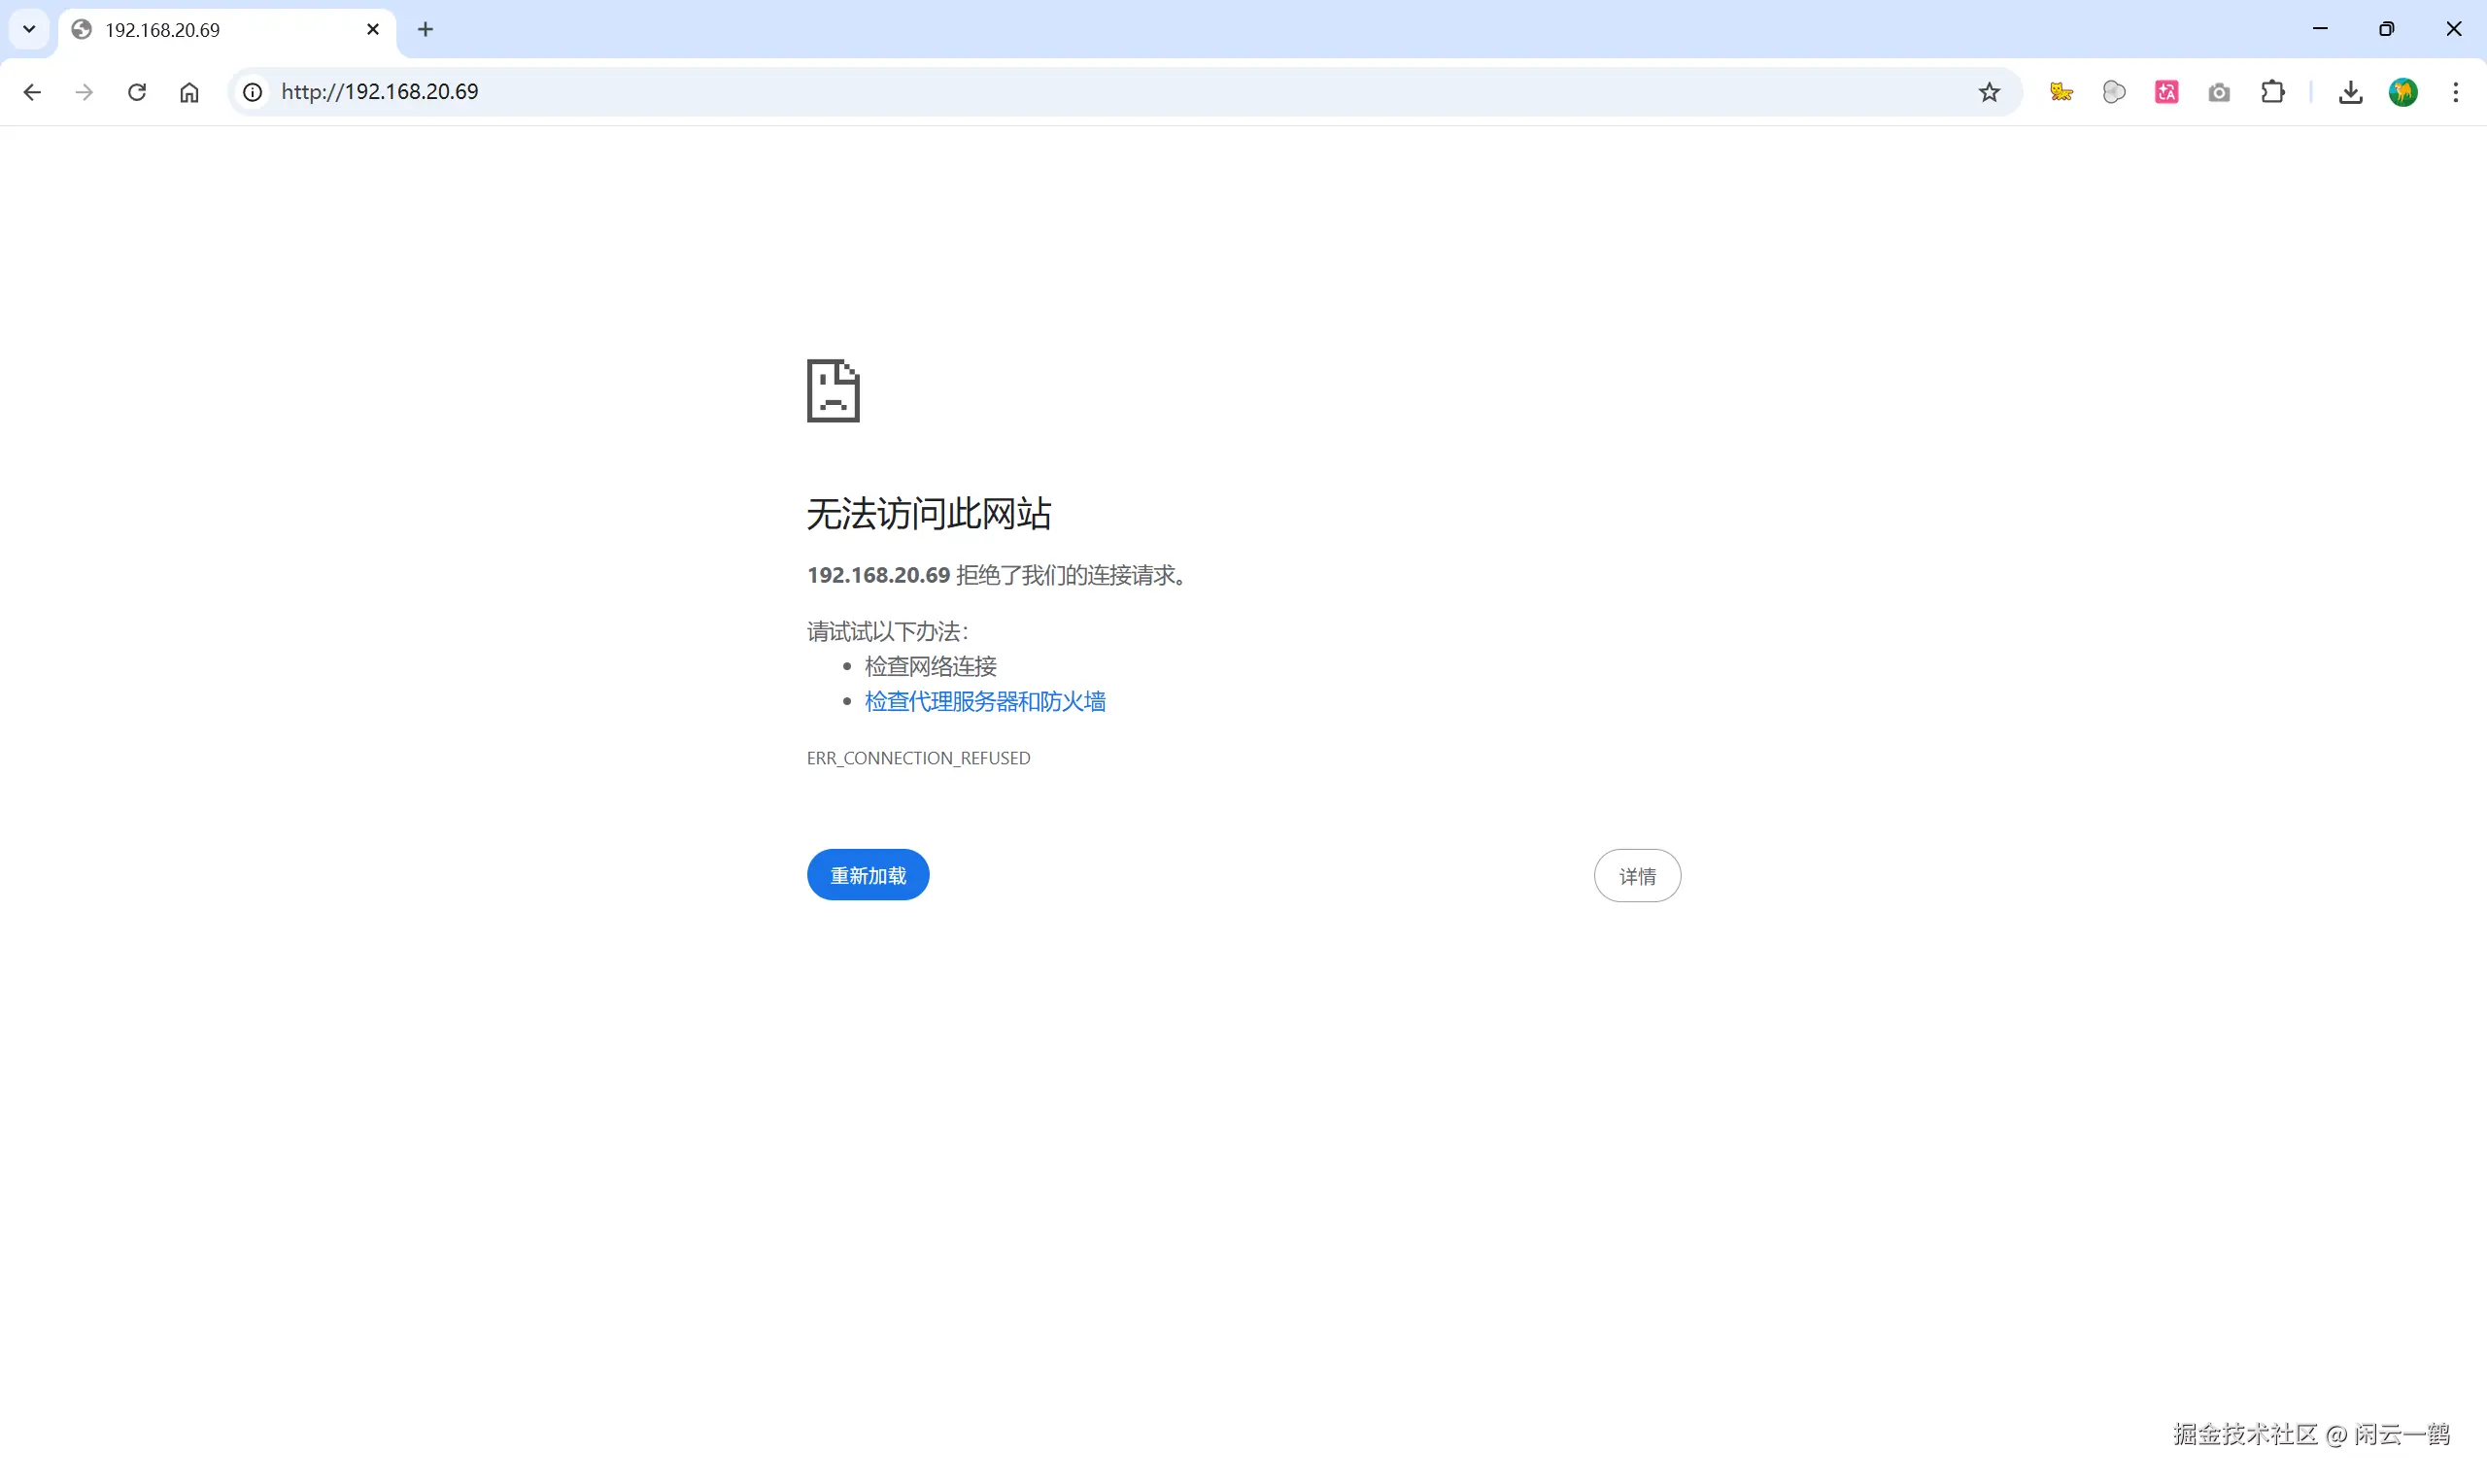
Task: Open the pink translate extension icon
Action: click(2167, 92)
